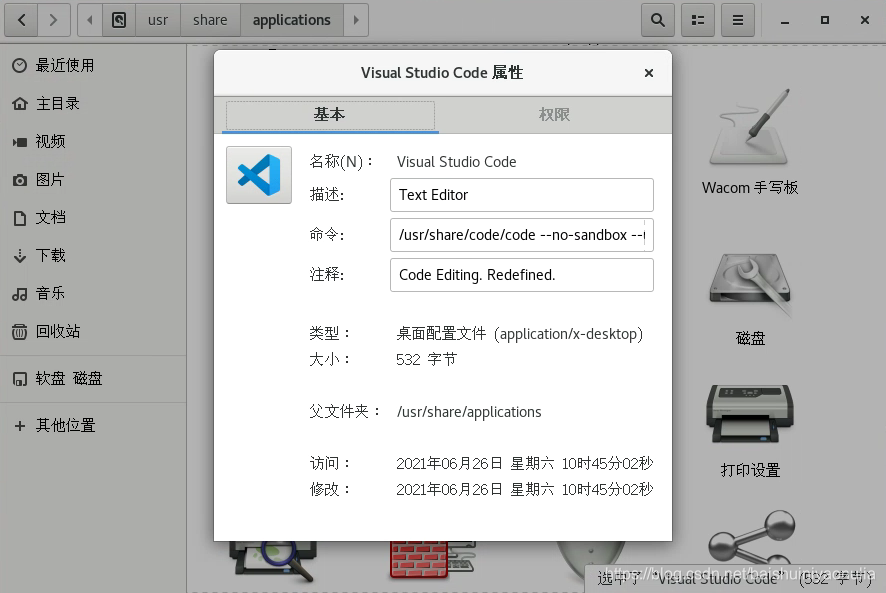The width and height of the screenshot is (886, 593).
Task: Click the trash icon beside 回收站
Action: [20, 332]
